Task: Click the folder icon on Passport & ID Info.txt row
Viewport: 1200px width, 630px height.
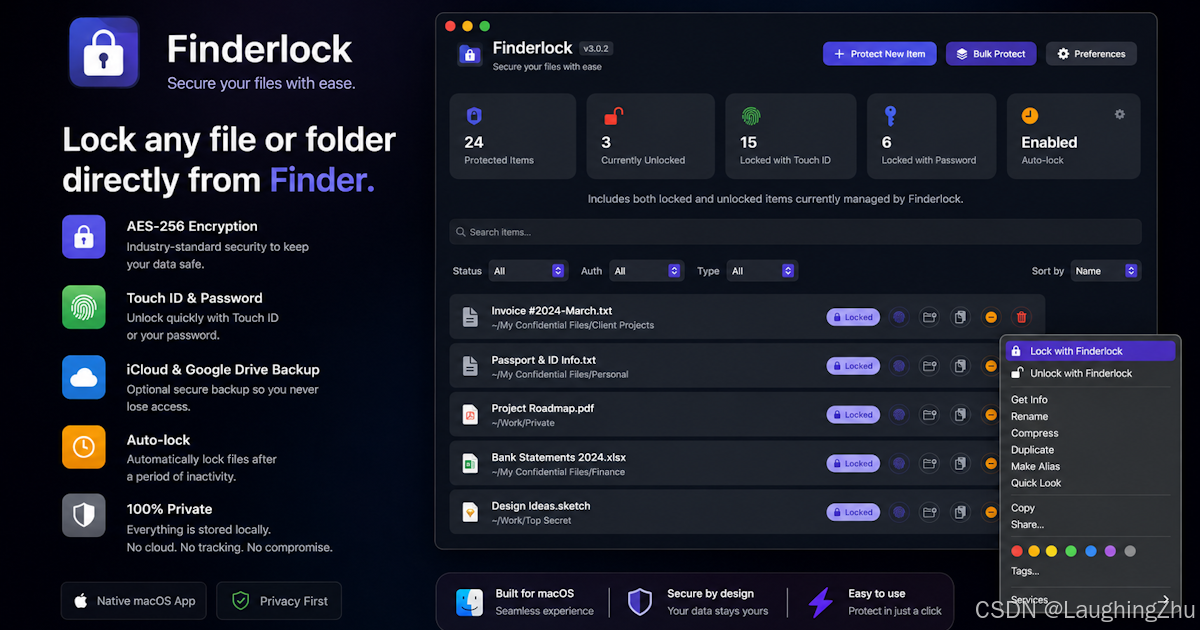Action: [929, 366]
